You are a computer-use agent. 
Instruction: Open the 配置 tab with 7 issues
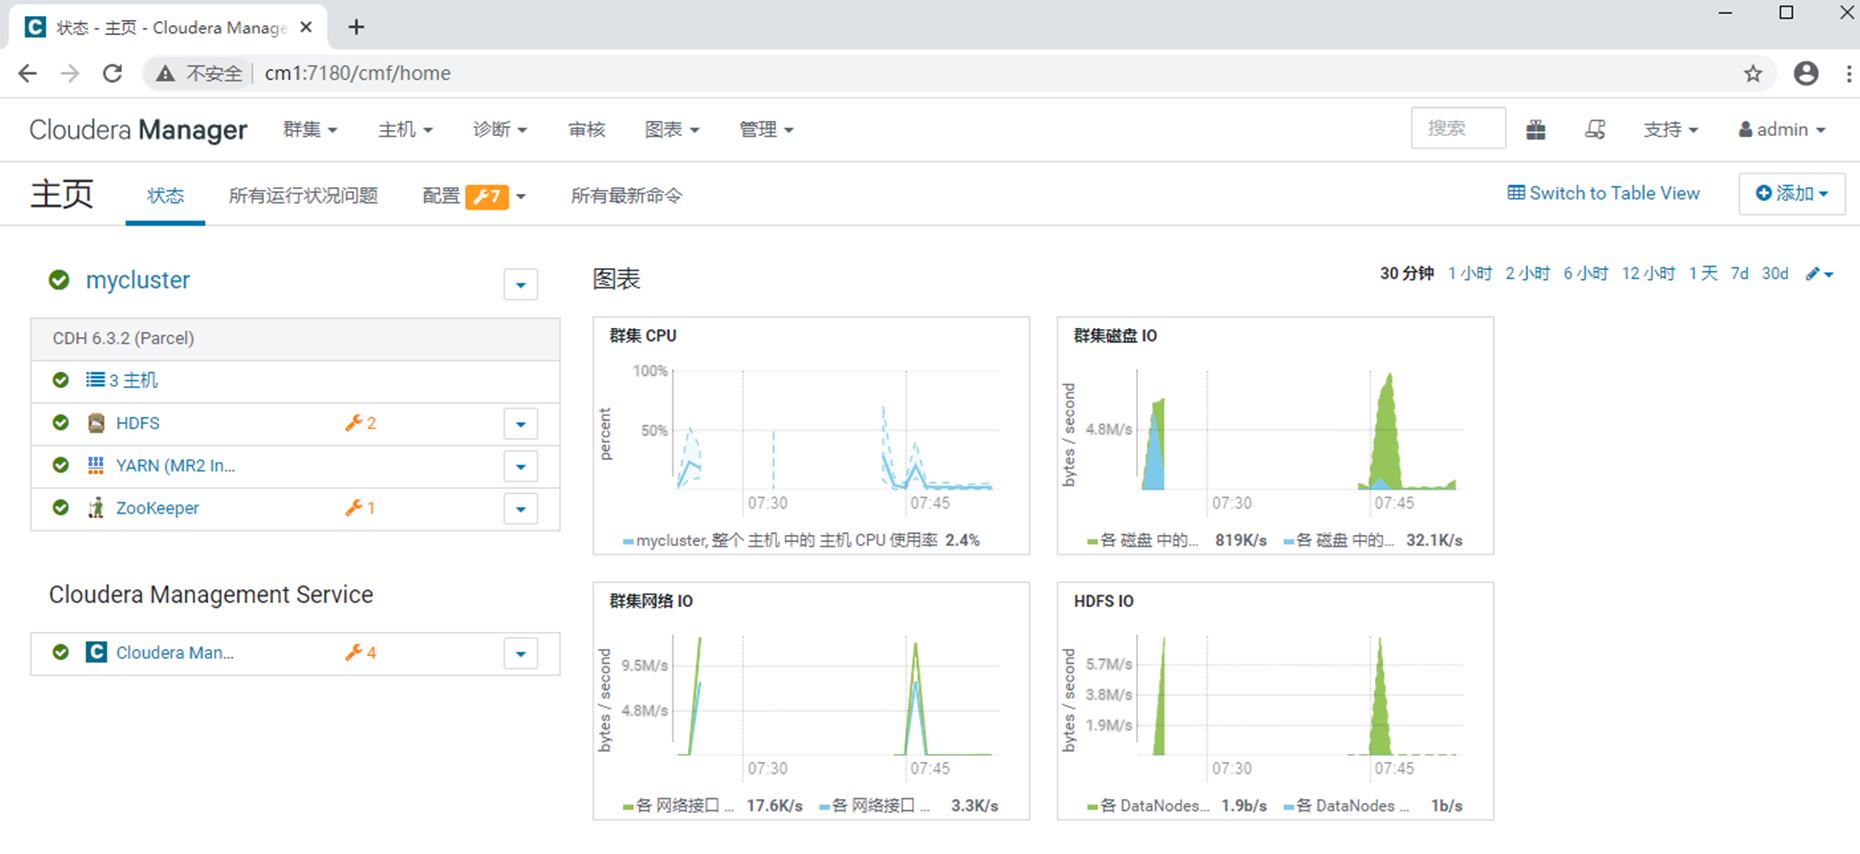coord(474,196)
